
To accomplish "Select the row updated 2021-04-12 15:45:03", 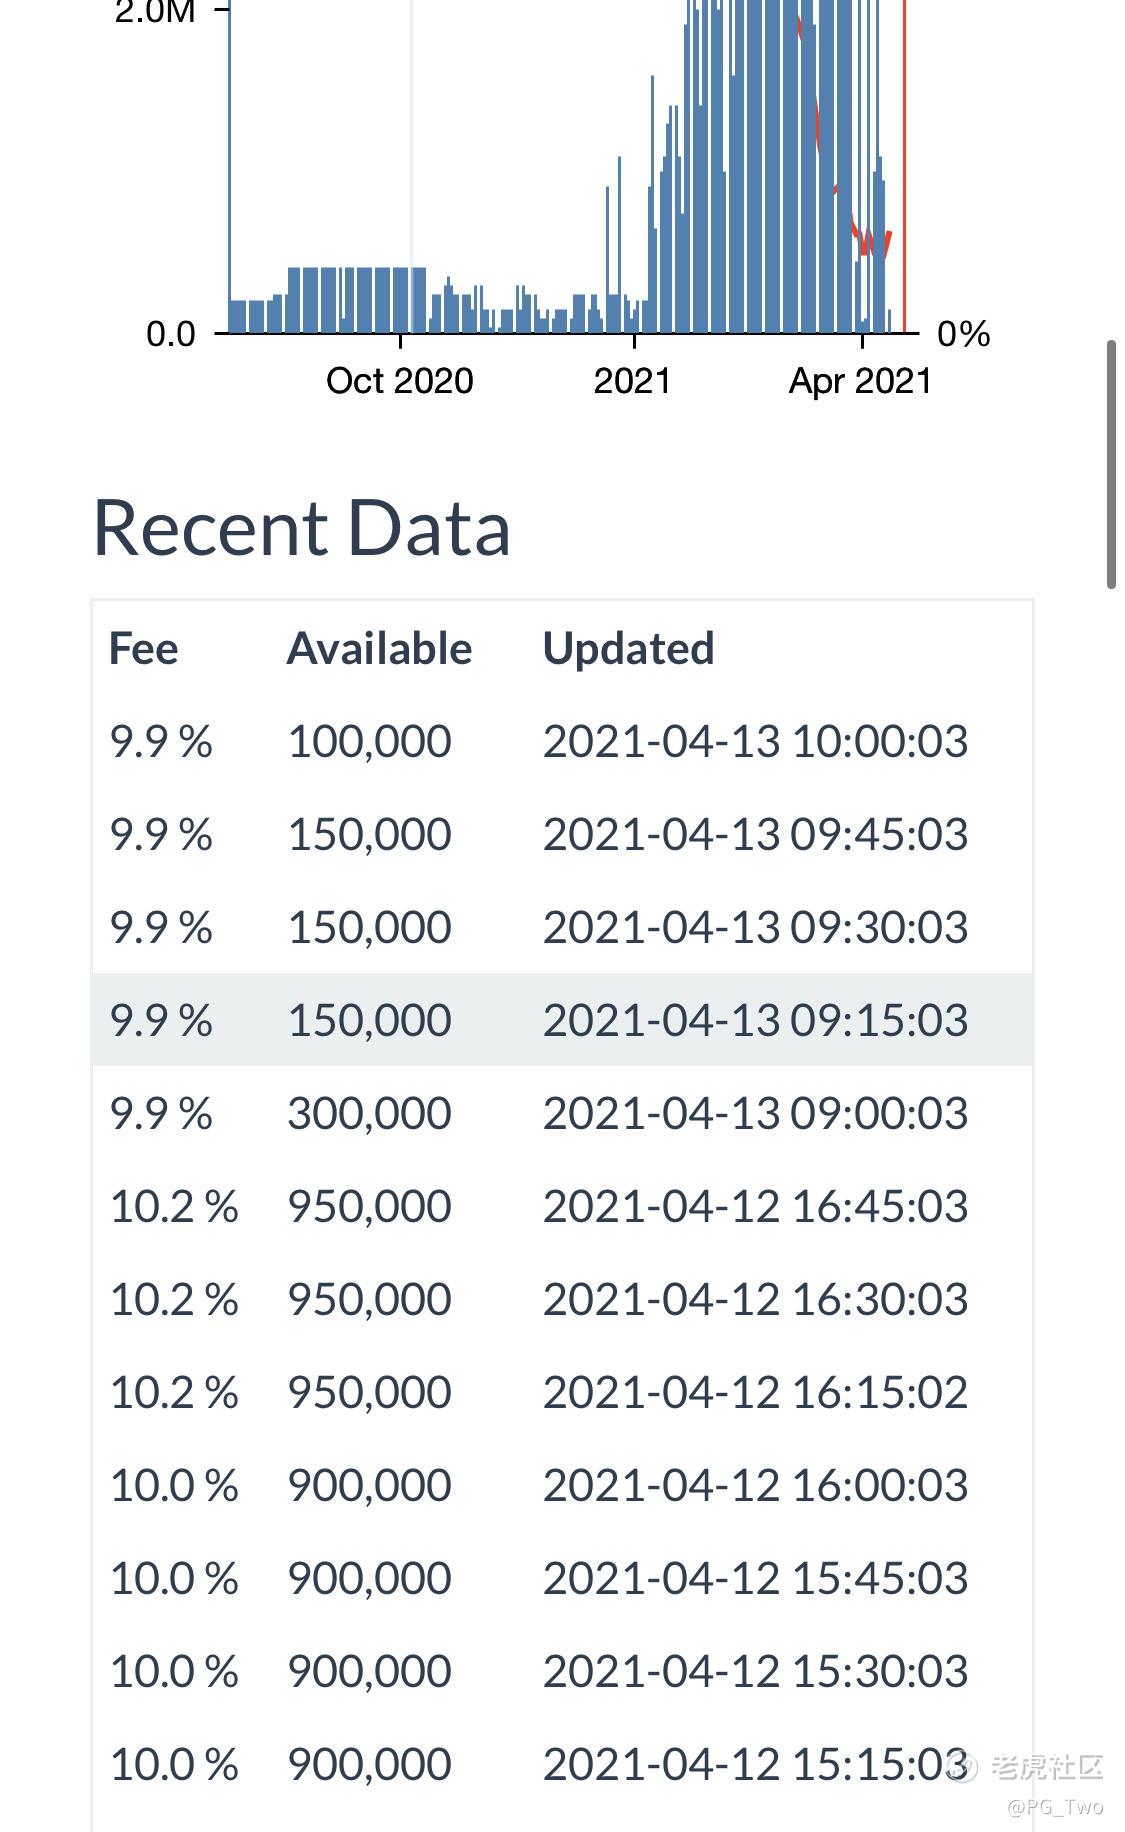I will 562,1578.
